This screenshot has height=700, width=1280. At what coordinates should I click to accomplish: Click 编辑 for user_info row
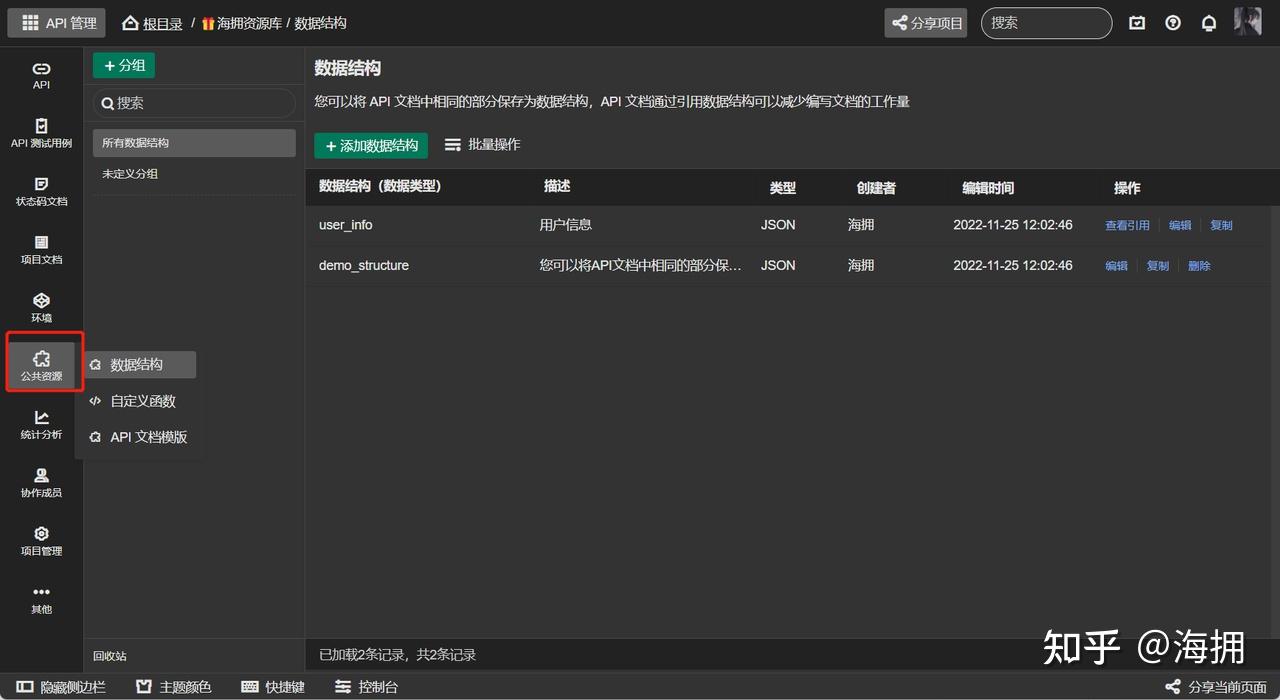[1180, 226]
